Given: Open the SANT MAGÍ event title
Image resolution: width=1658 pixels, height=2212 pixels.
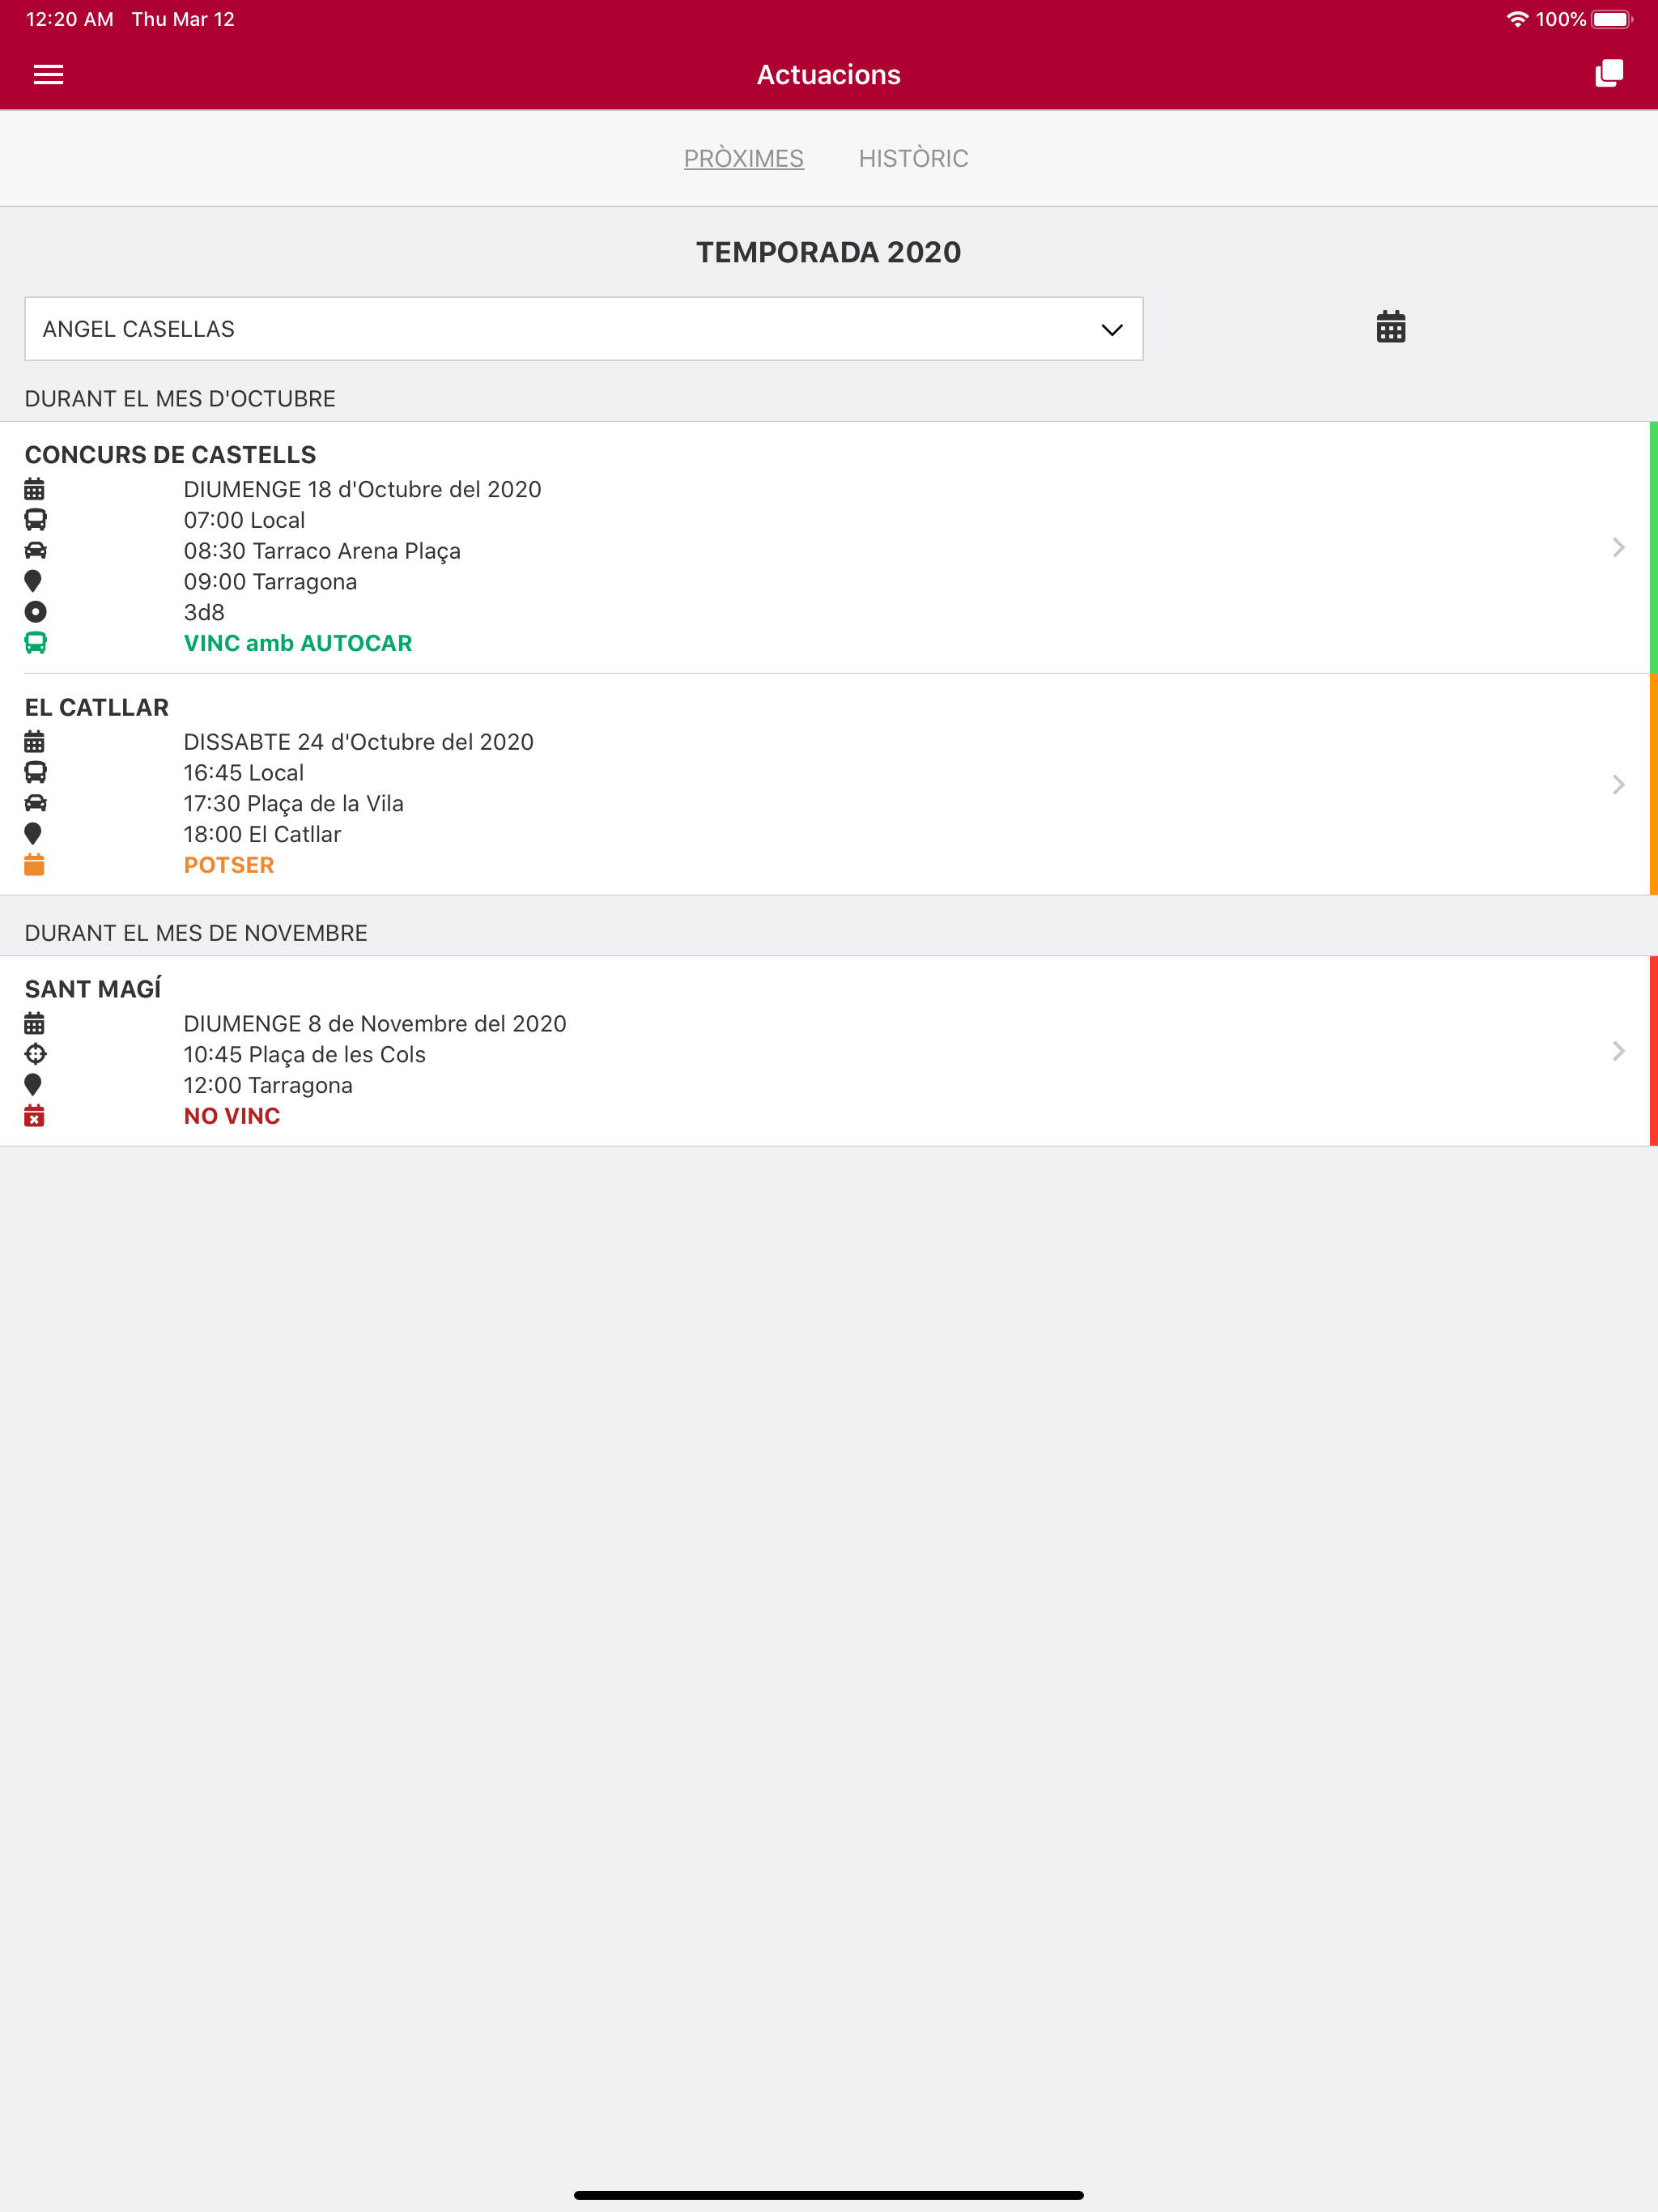Looking at the screenshot, I should pyautogui.click(x=92, y=989).
